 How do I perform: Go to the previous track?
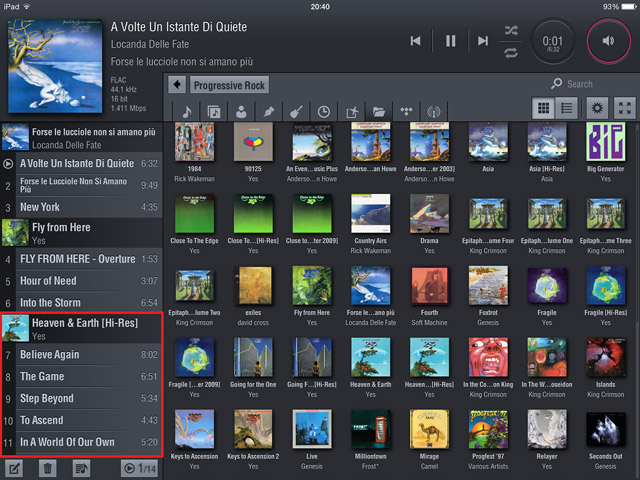[x=416, y=40]
